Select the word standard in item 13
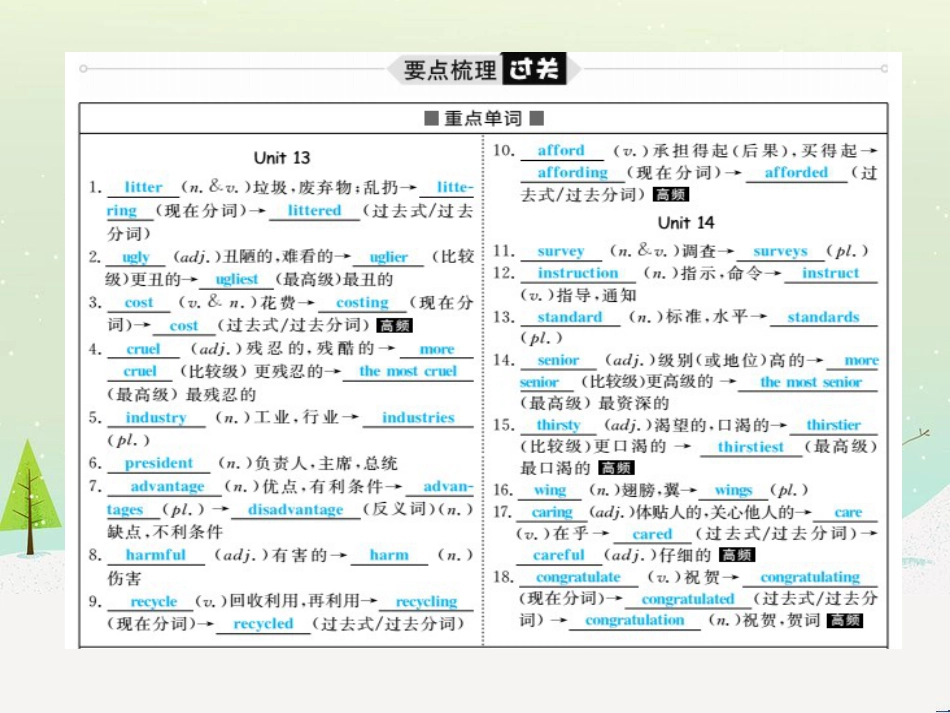The height and width of the screenshot is (713, 950). pos(572,317)
